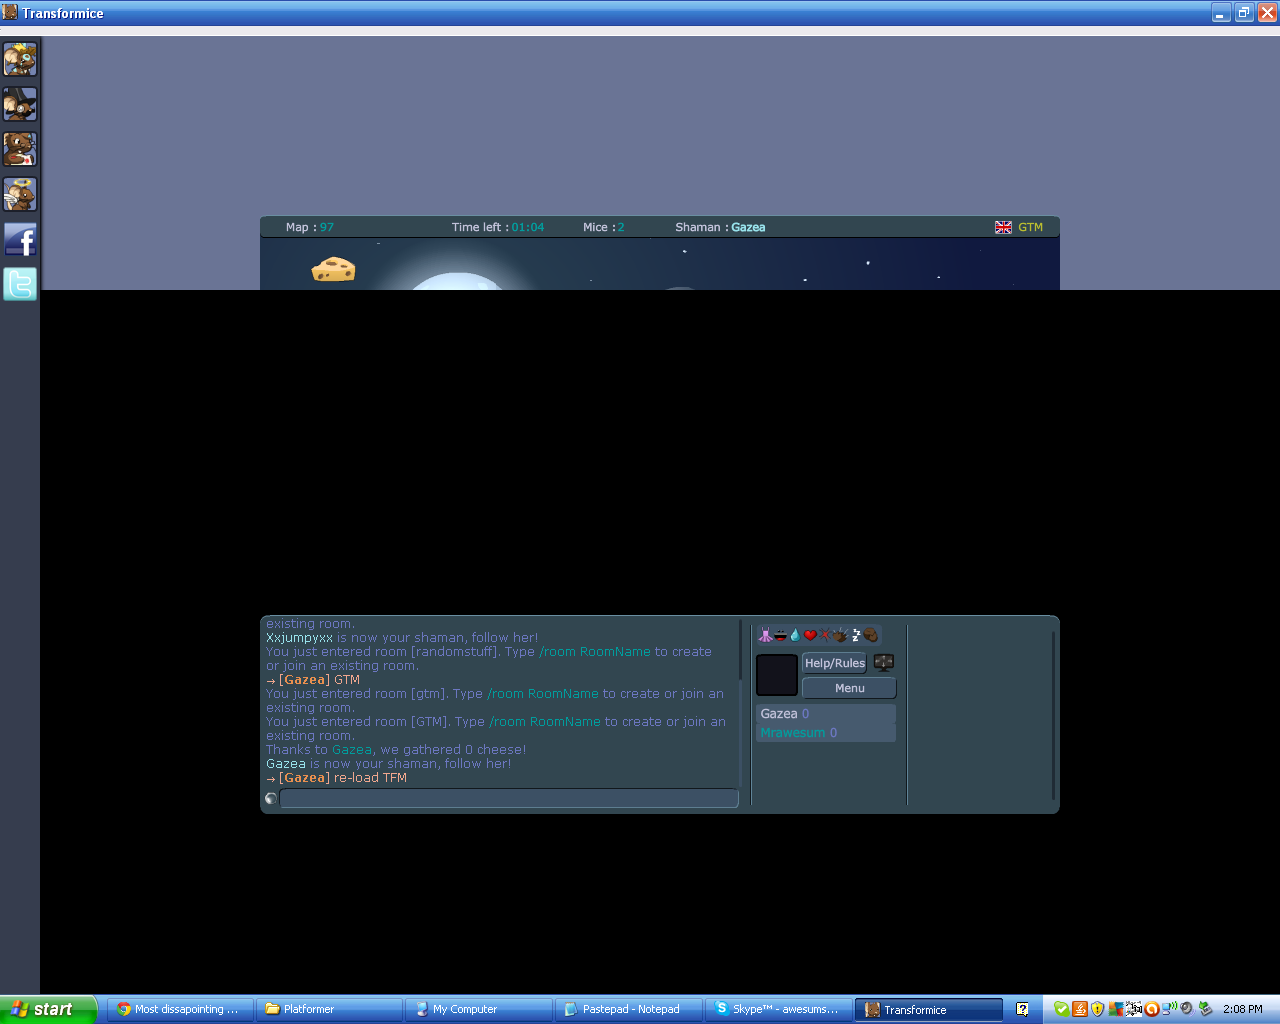Open the Twitter link icon
This screenshot has height=1024, width=1280.
tap(20, 284)
